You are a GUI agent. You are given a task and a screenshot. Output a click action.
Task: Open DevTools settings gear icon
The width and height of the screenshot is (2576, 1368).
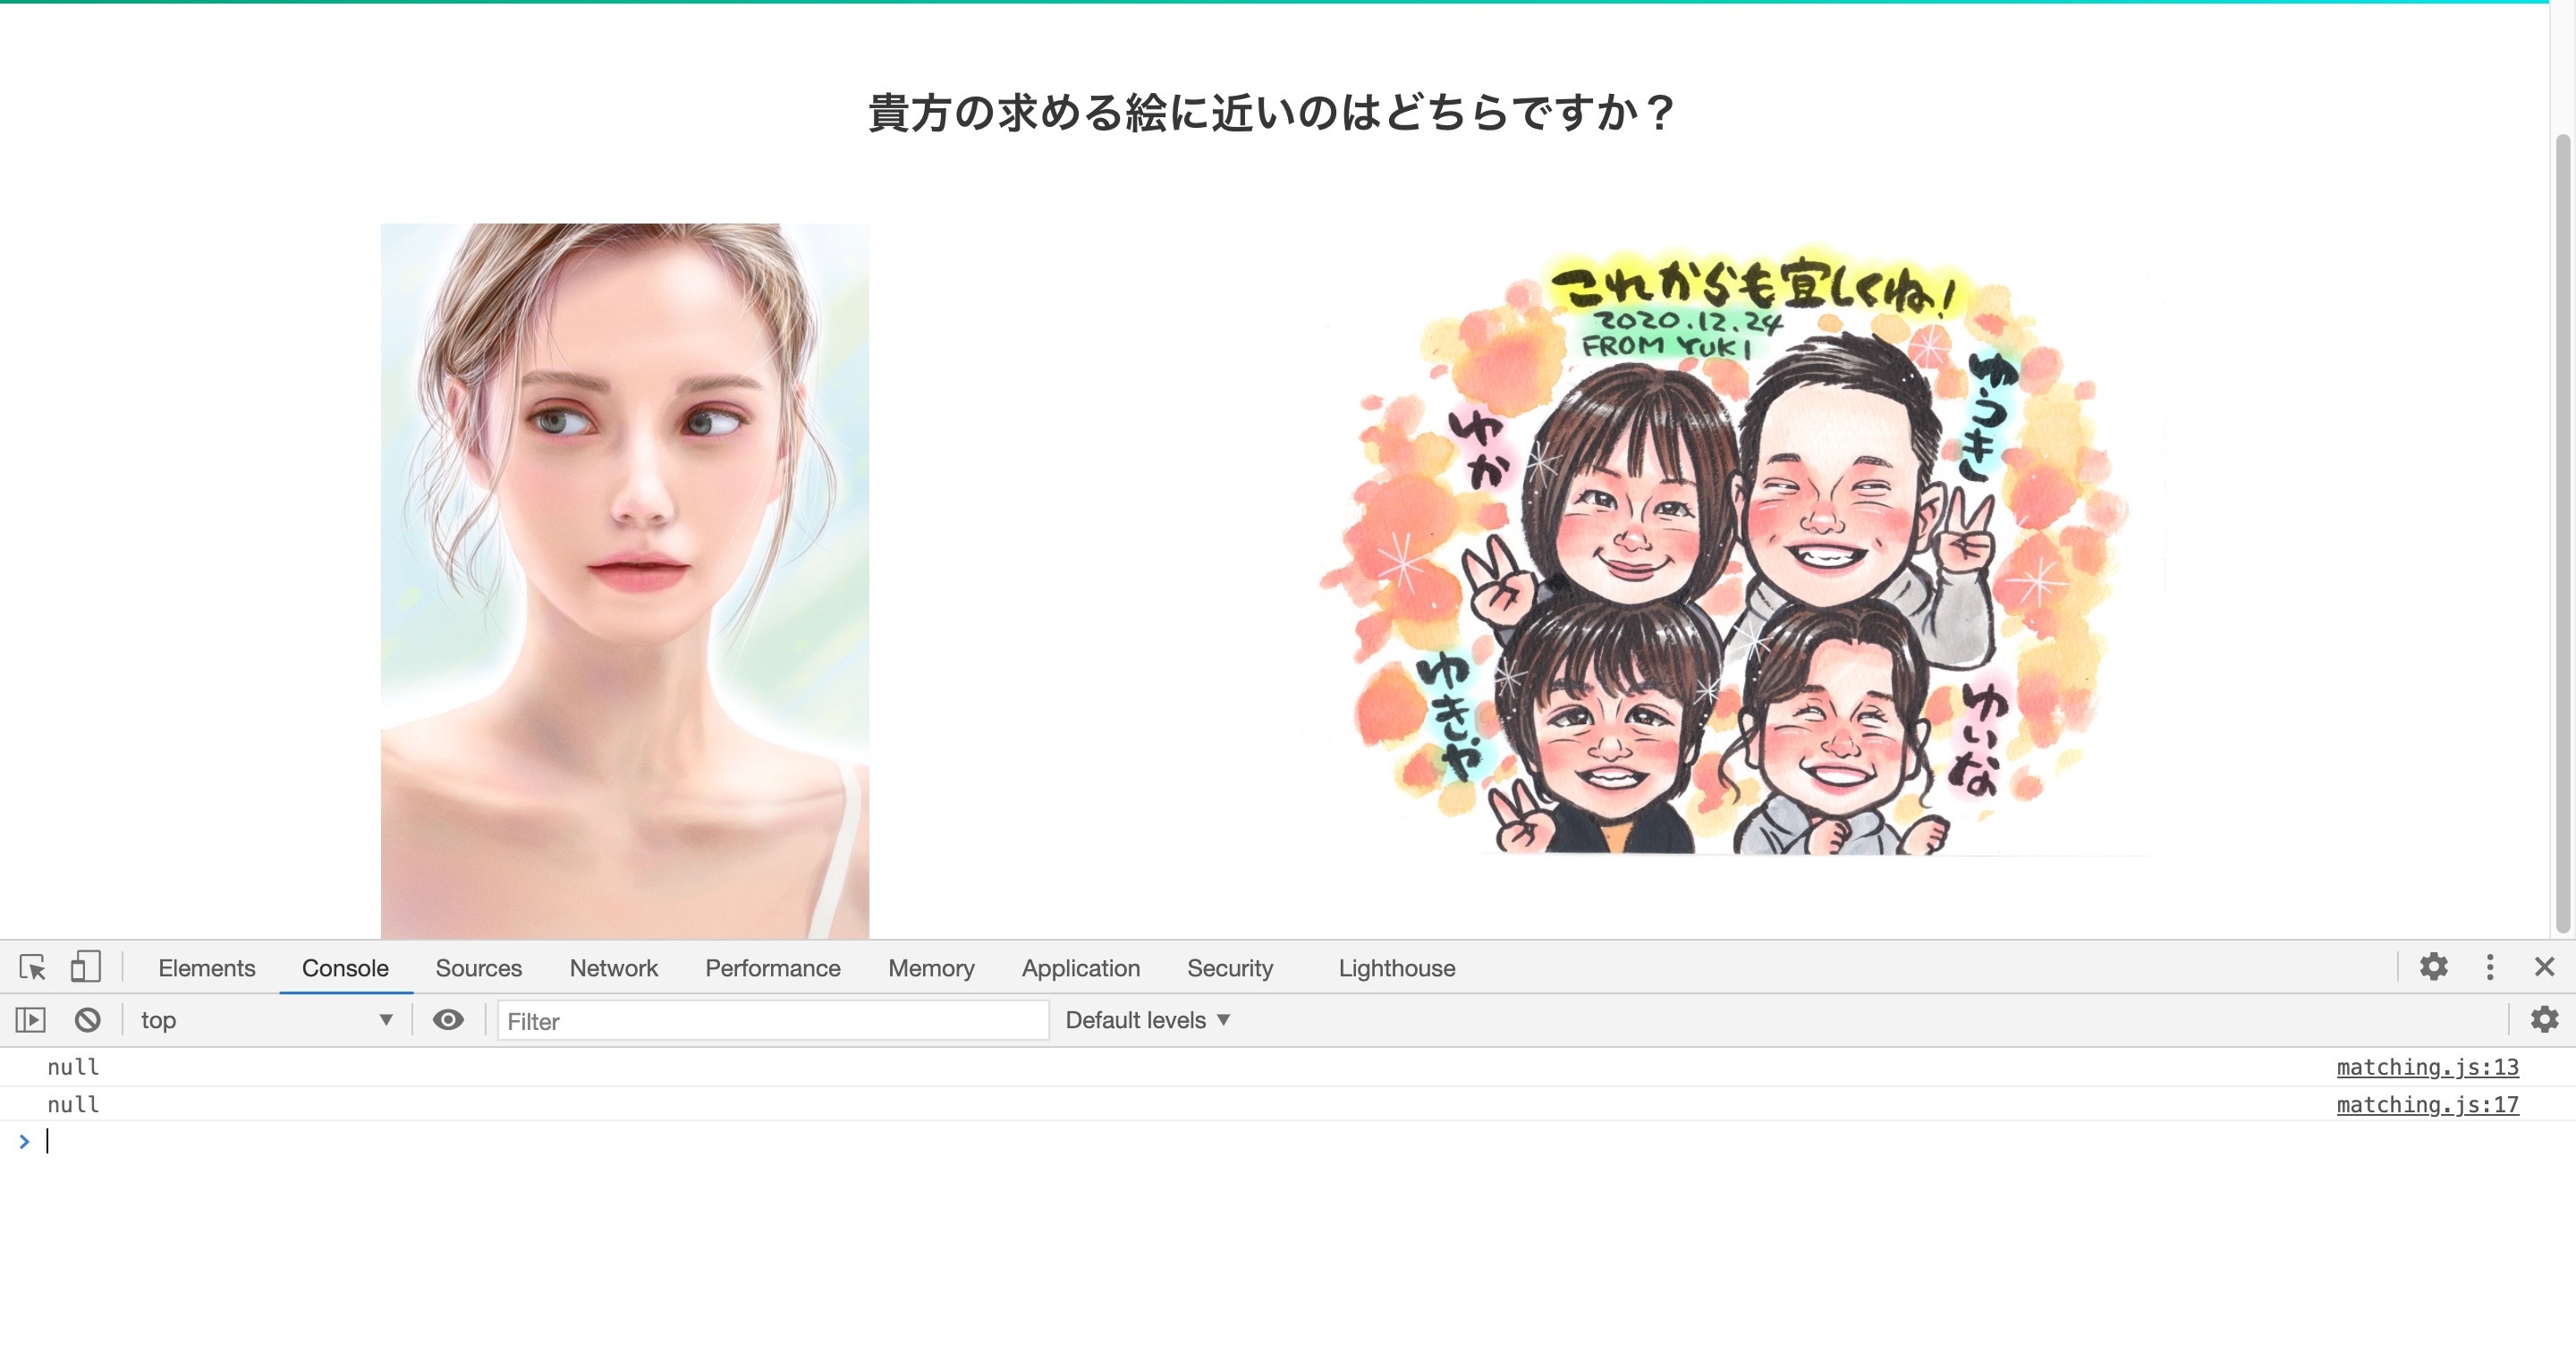[2433, 967]
